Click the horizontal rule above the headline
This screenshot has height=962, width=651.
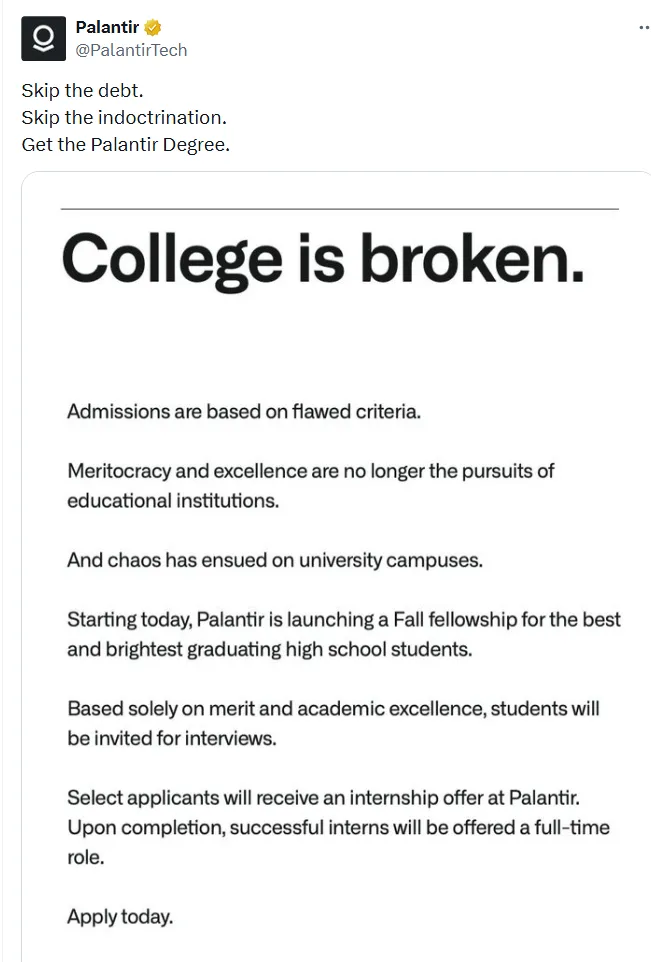pyautogui.click(x=339, y=209)
